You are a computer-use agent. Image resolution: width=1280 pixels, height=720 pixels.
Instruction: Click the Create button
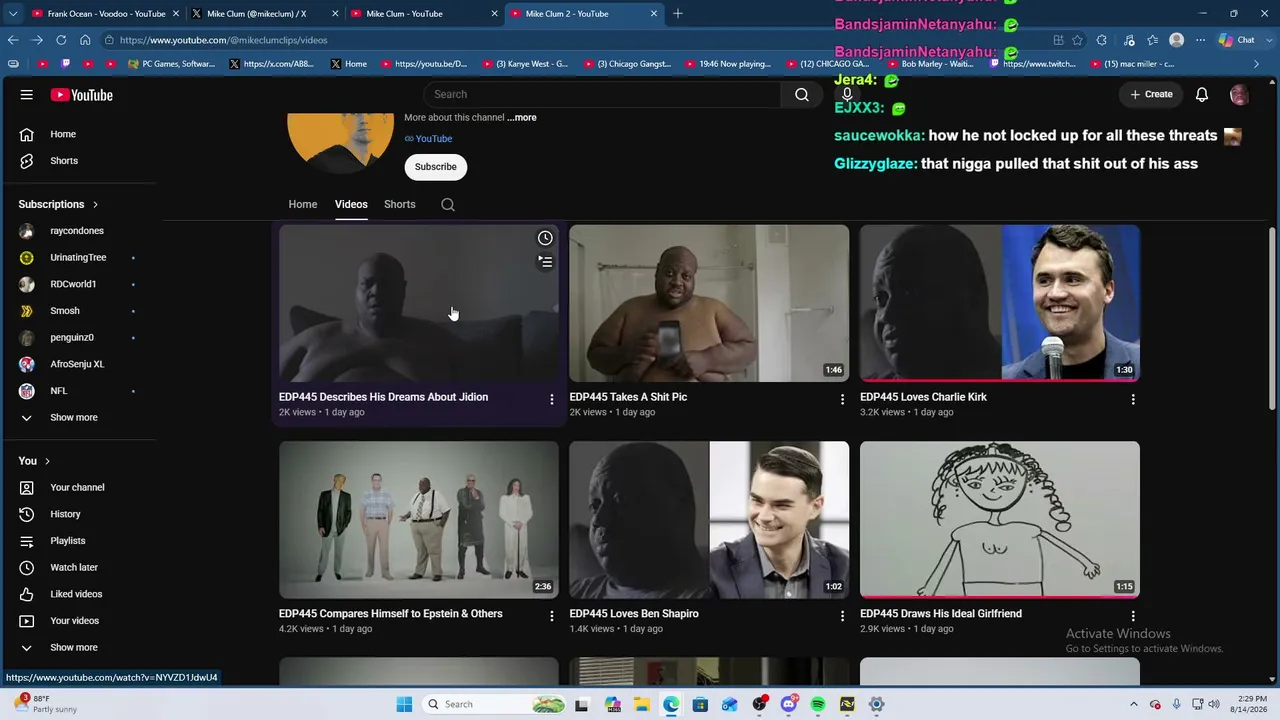point(1151,94)
